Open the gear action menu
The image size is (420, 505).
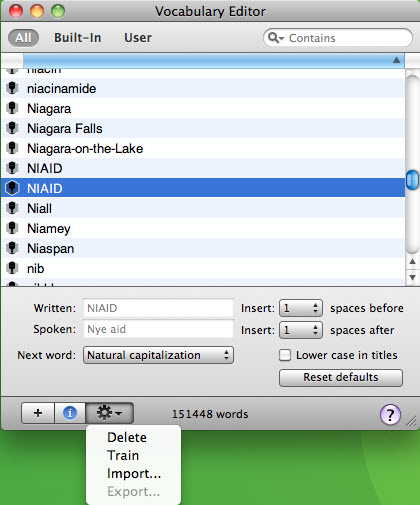(110, 413)
